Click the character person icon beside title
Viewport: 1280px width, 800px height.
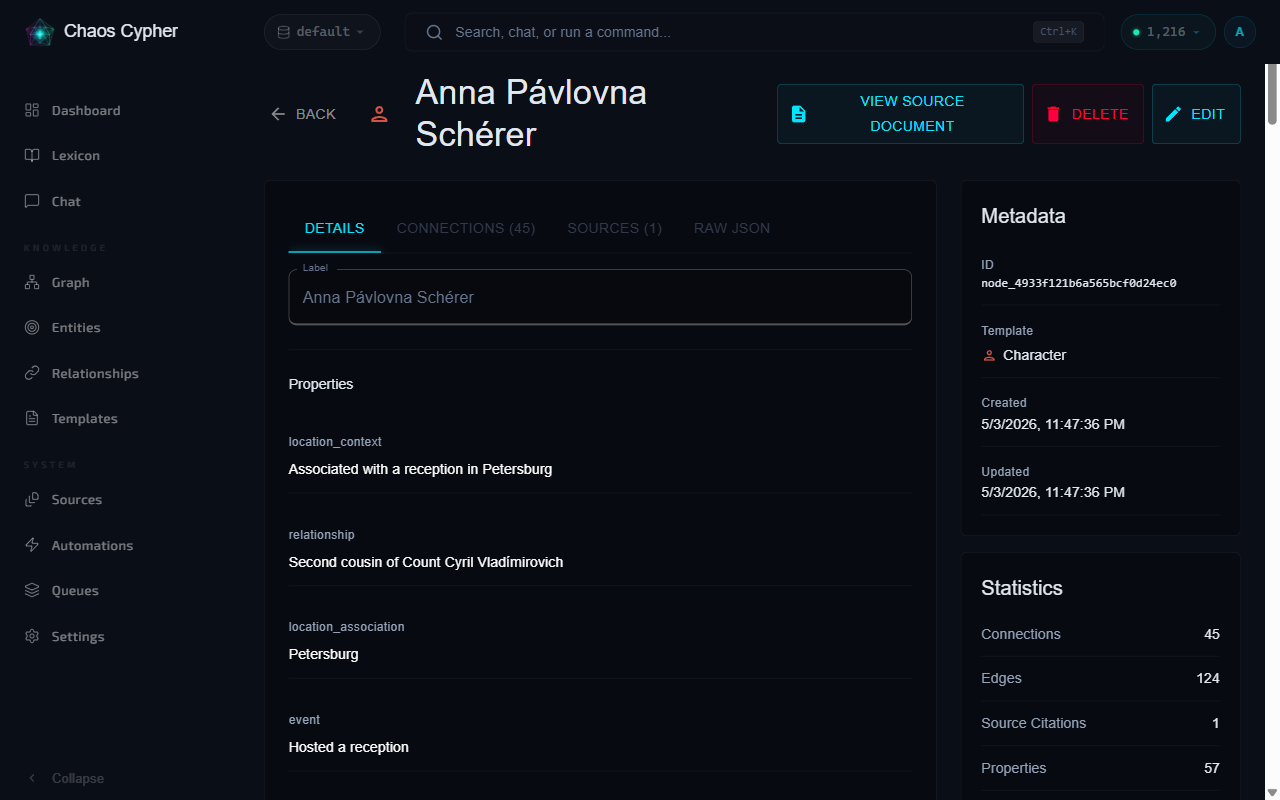379,114
